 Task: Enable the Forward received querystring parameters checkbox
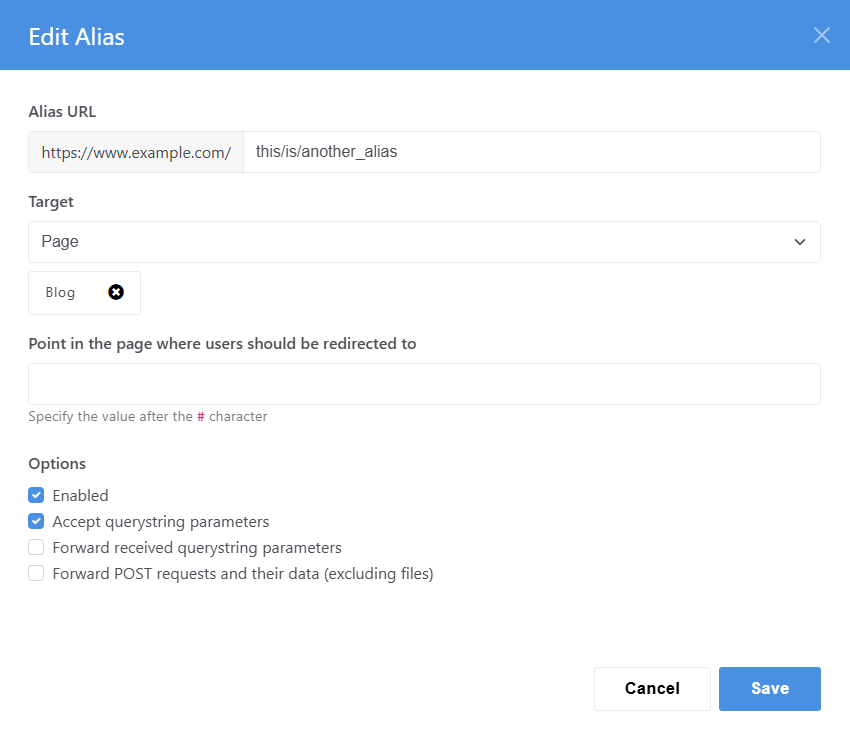[36, 547]
